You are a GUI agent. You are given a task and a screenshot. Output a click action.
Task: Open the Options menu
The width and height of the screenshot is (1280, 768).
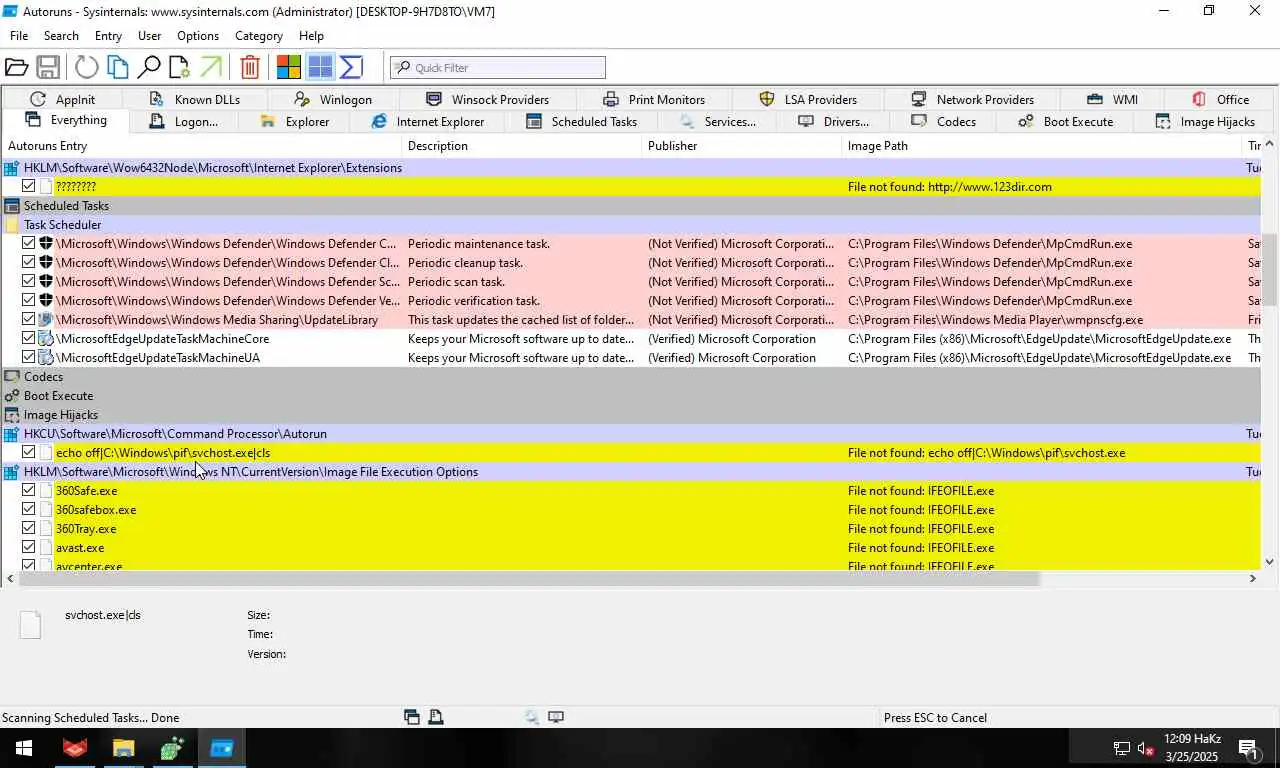198,35
